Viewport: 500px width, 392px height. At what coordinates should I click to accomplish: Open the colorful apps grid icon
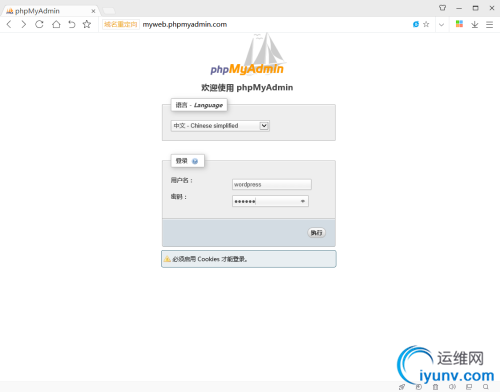pos(459,24)
